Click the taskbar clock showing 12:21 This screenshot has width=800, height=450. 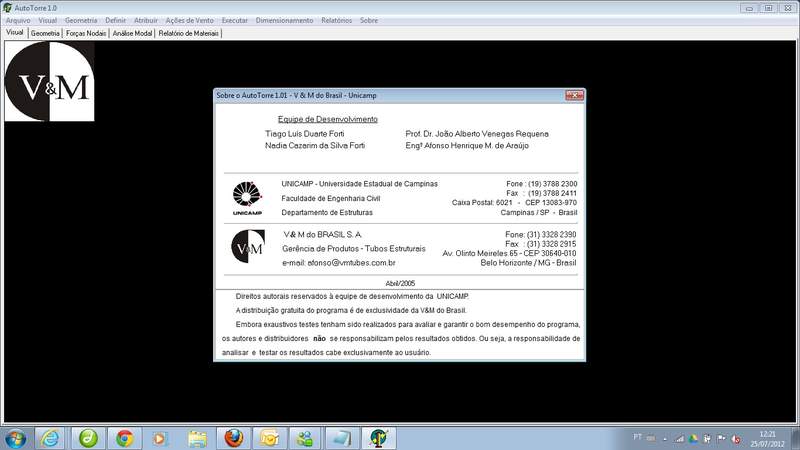tap(767, 434)
